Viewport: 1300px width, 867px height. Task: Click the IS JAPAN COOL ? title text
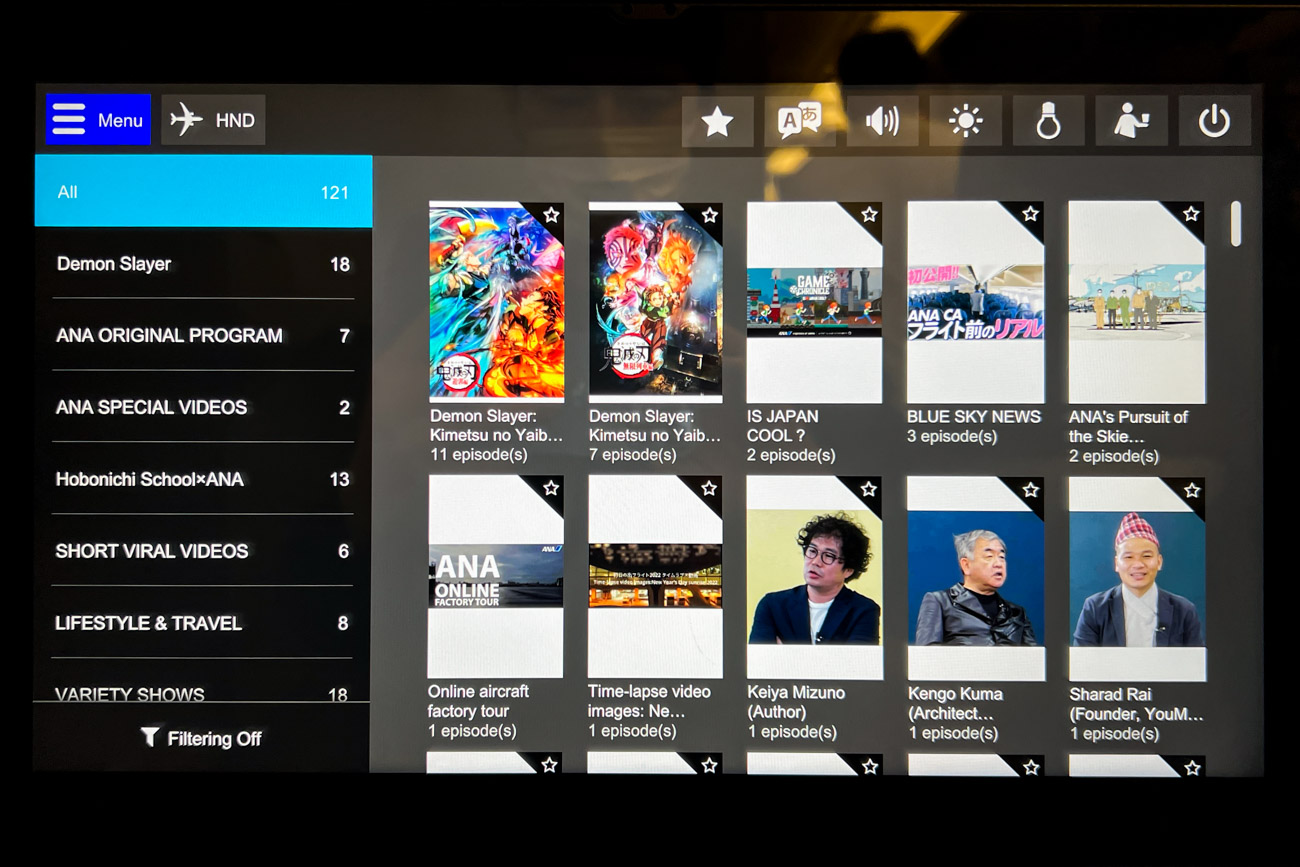[x=783, y=426]
